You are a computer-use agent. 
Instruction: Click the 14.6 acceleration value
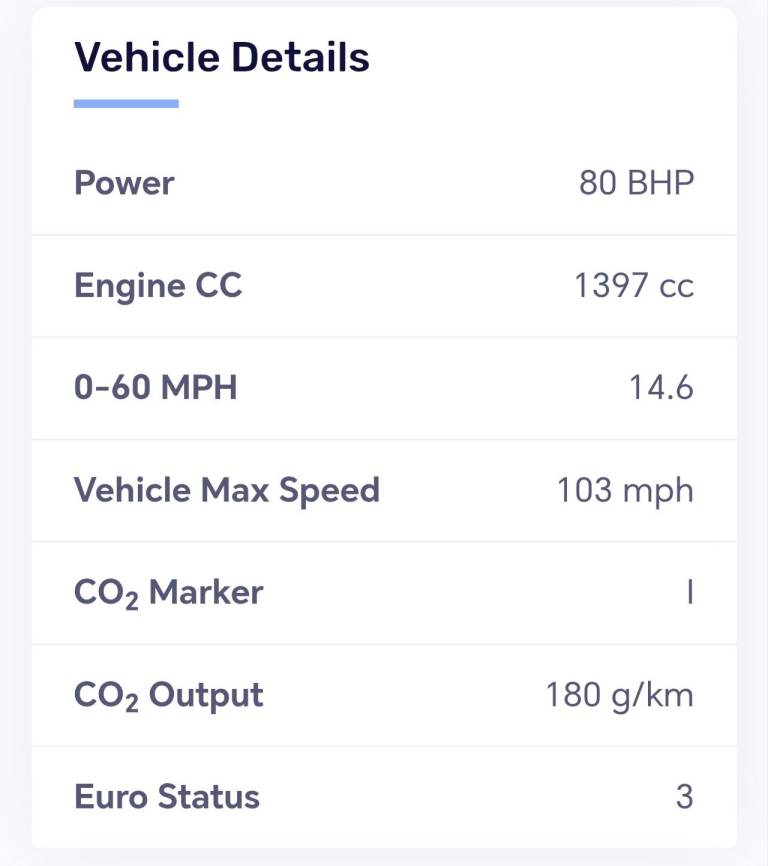click(661, 388)
